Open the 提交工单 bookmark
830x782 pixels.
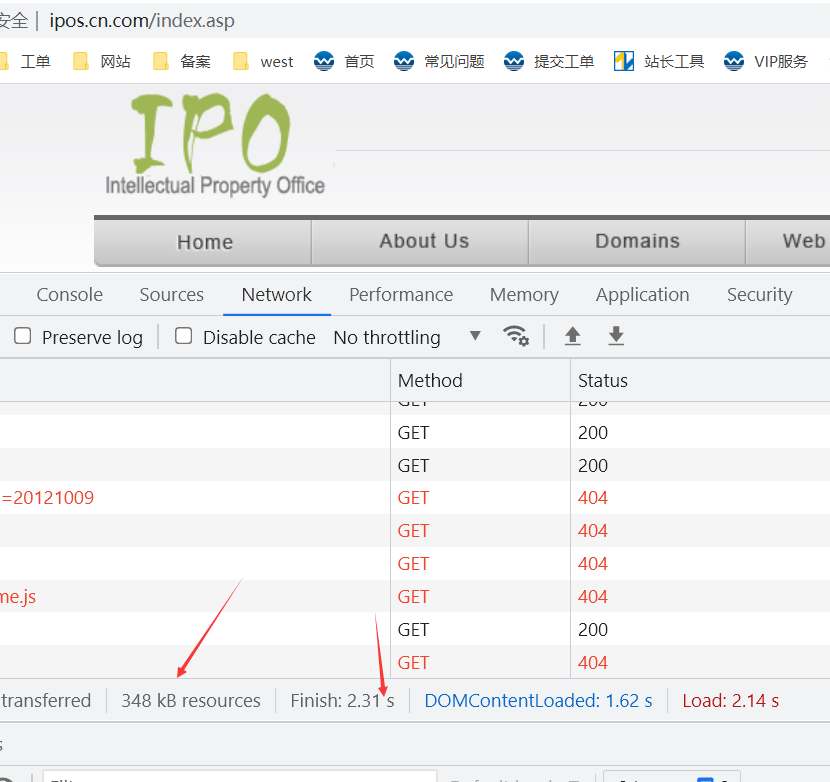(x=549, y=61)
